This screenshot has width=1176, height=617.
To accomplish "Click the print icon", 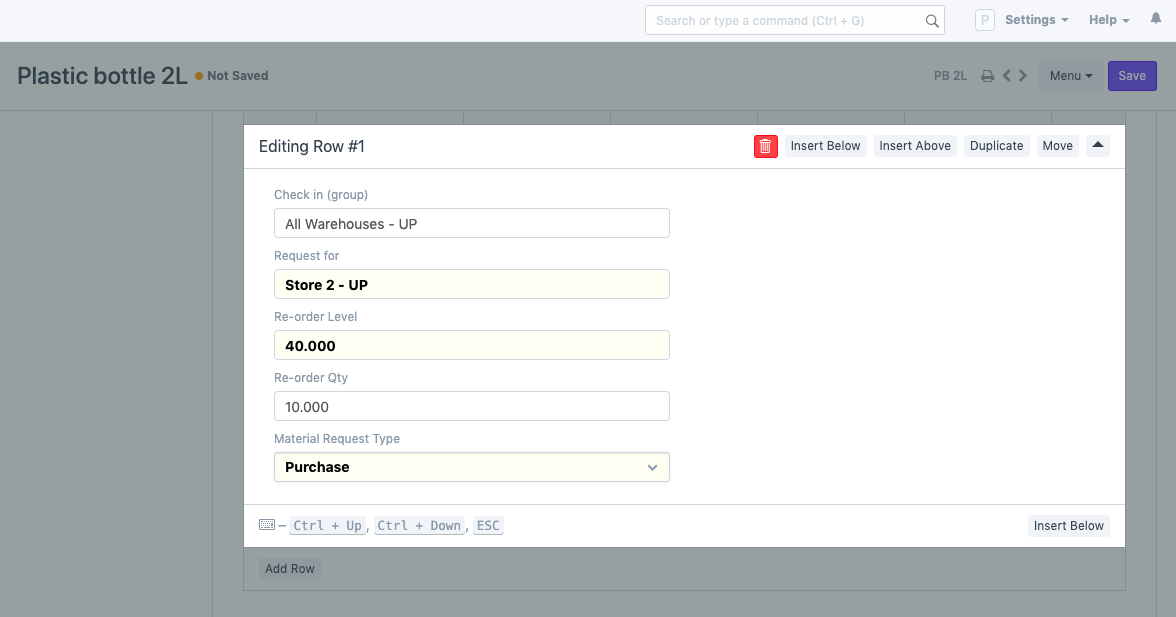I will point(987,76).
